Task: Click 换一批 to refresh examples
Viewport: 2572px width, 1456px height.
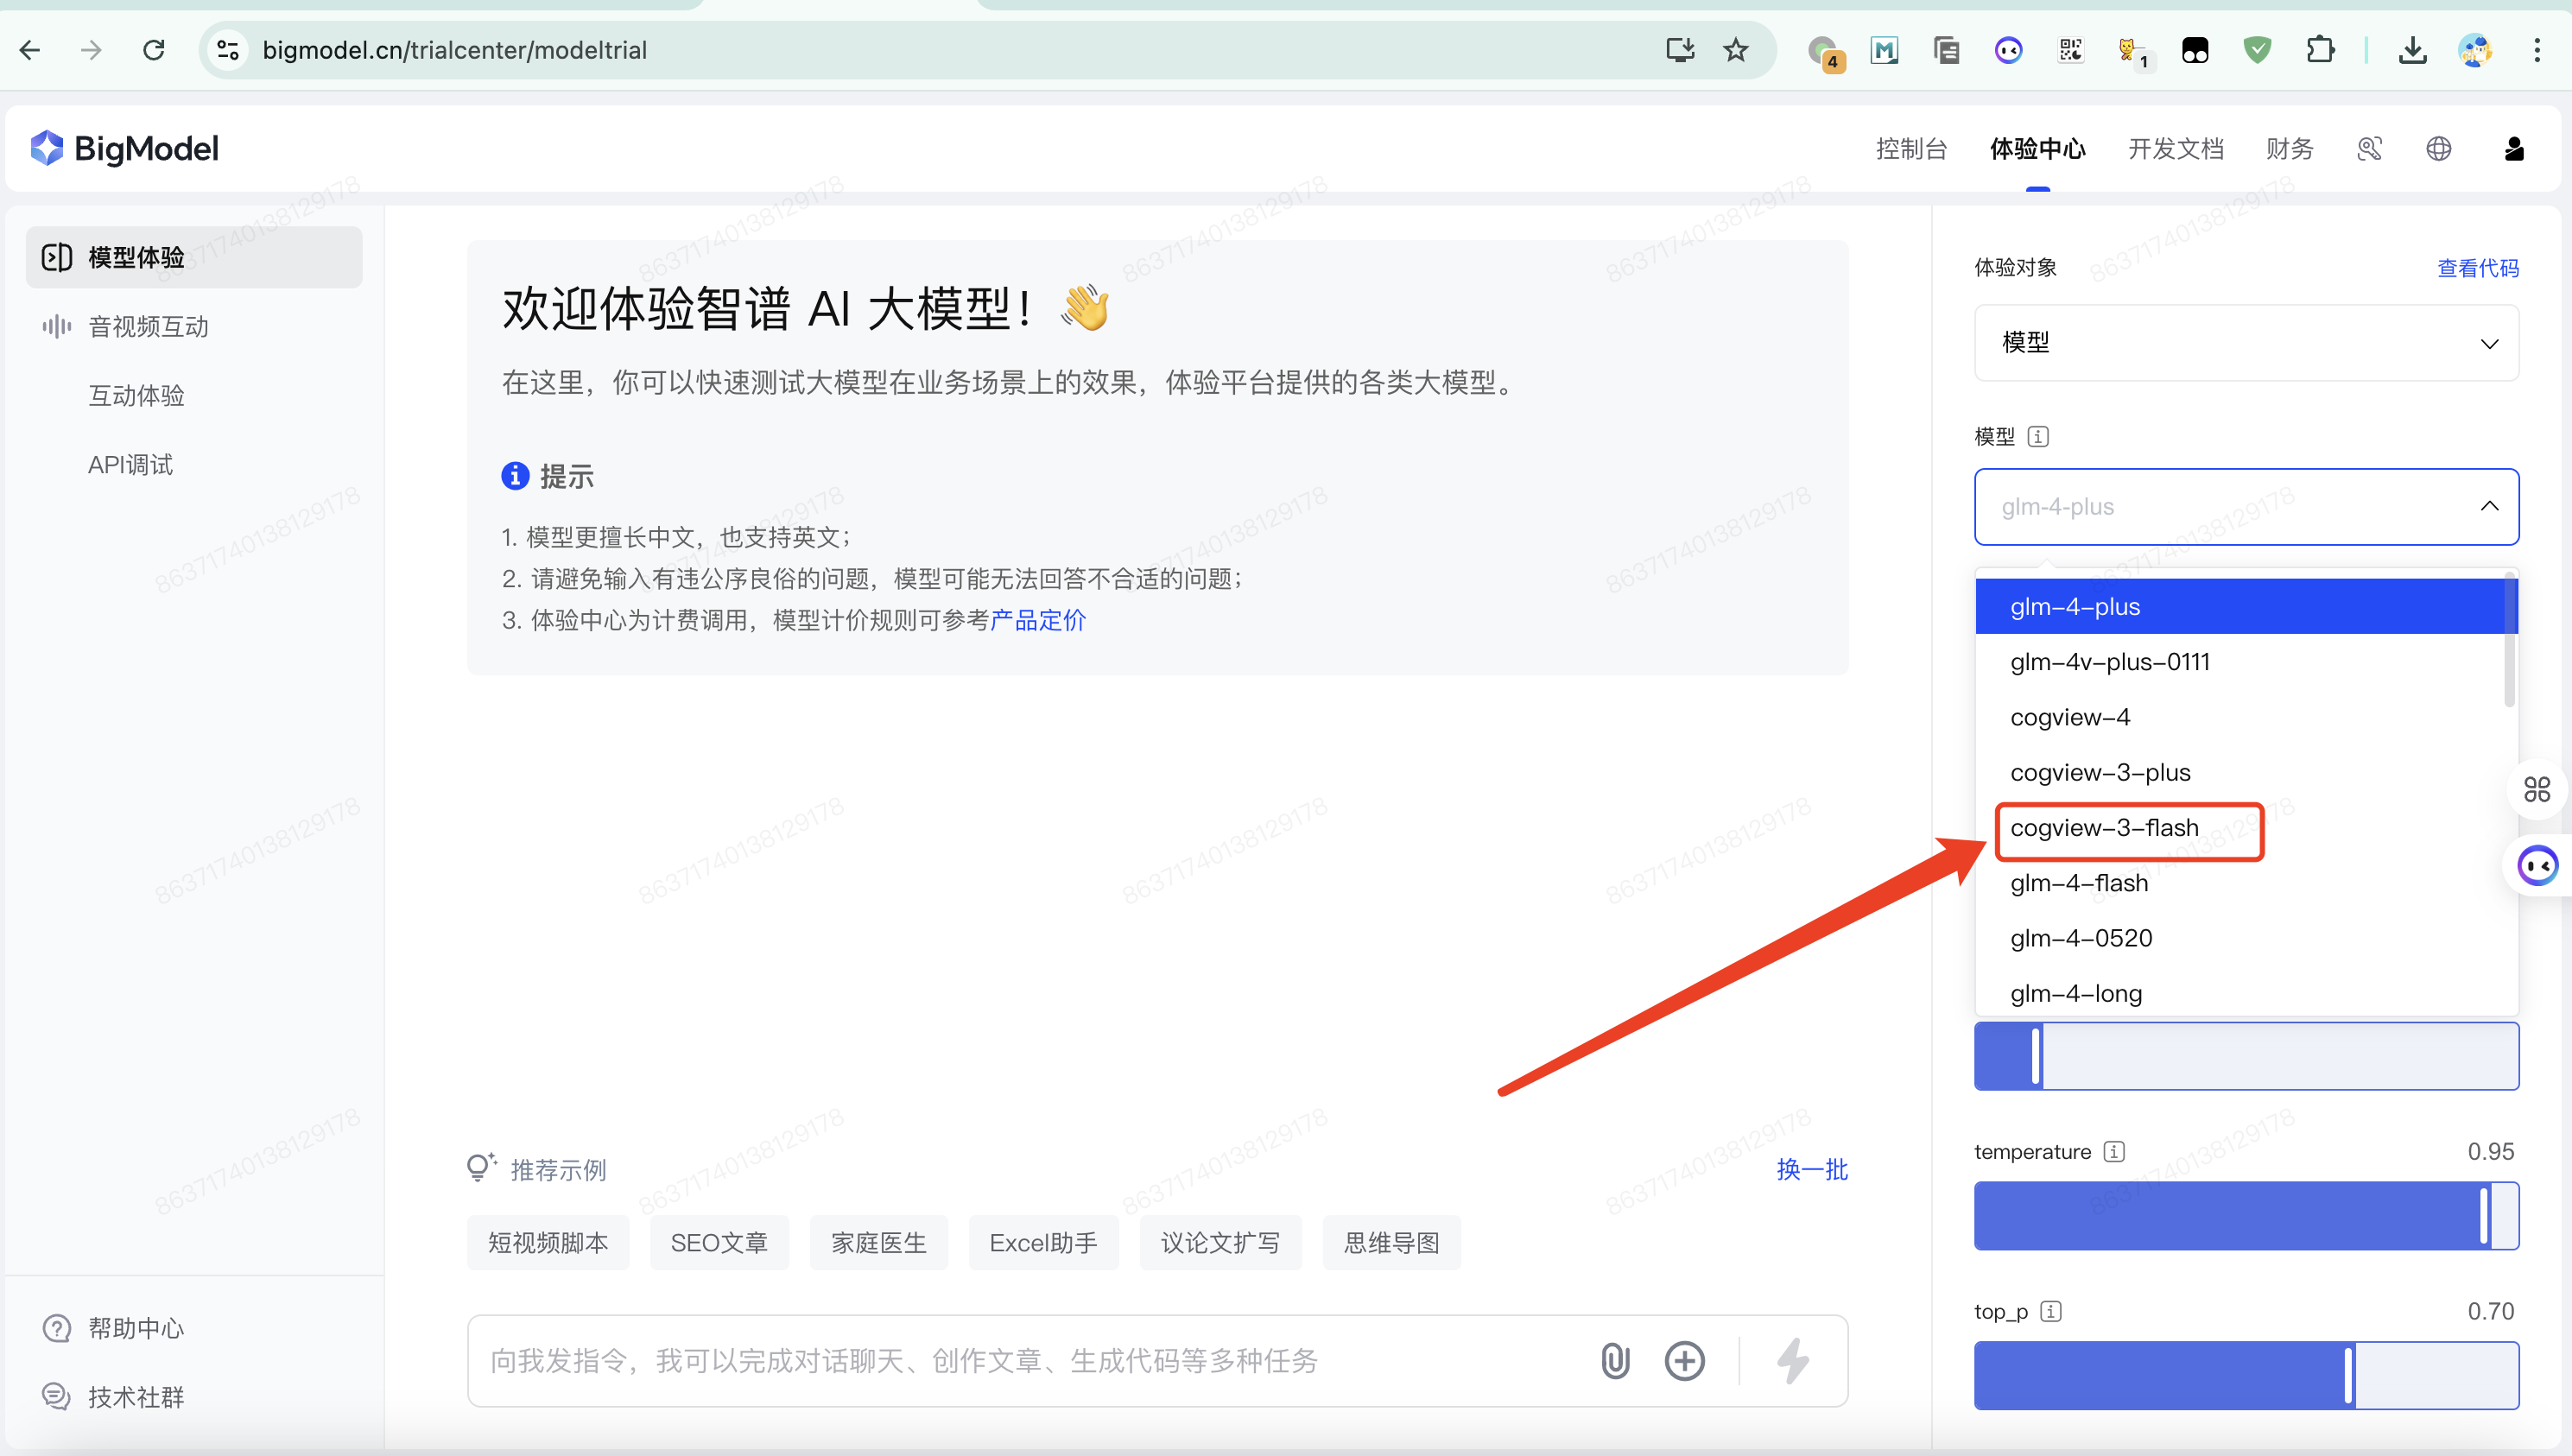Action: (x=1811, y=1169)
